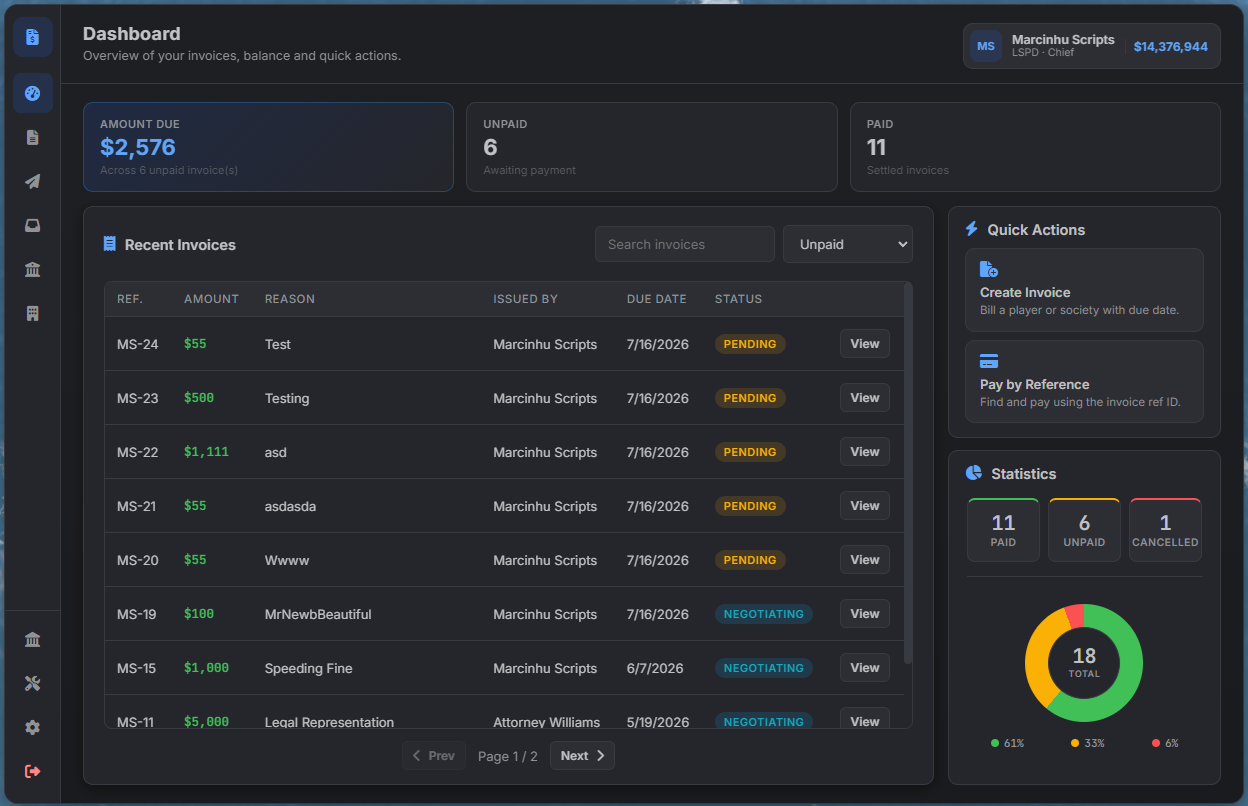Click the $1,111 amount on MS-22
The width and height of the screenshot is (1248, 806).
tap(206, 452)
